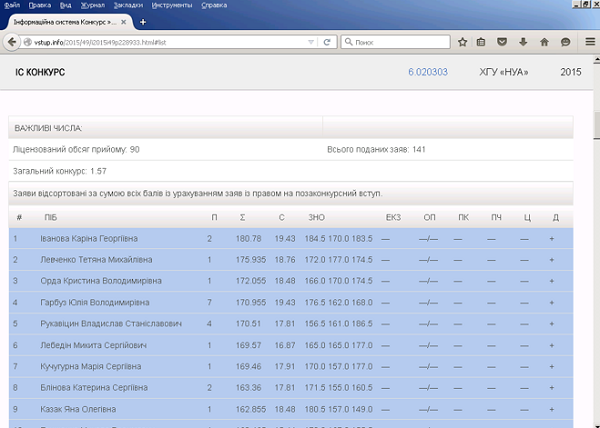Go to the Home page icon
The height and width of the screenshot is (428, 600).
tap(544, 42)
